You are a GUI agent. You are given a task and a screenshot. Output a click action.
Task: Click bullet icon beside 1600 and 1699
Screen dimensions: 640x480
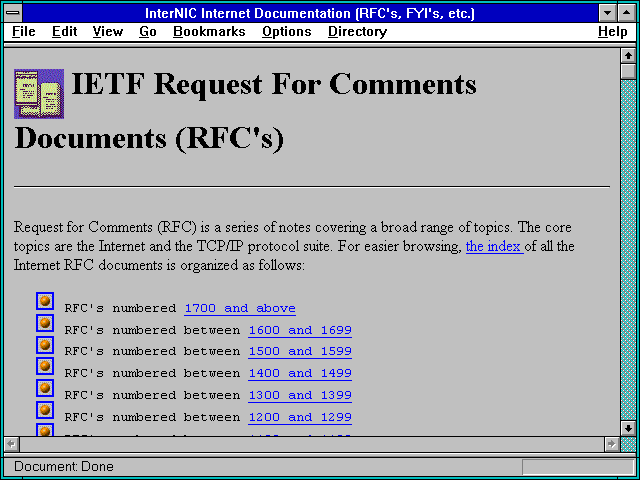click(x=45, y=323)
